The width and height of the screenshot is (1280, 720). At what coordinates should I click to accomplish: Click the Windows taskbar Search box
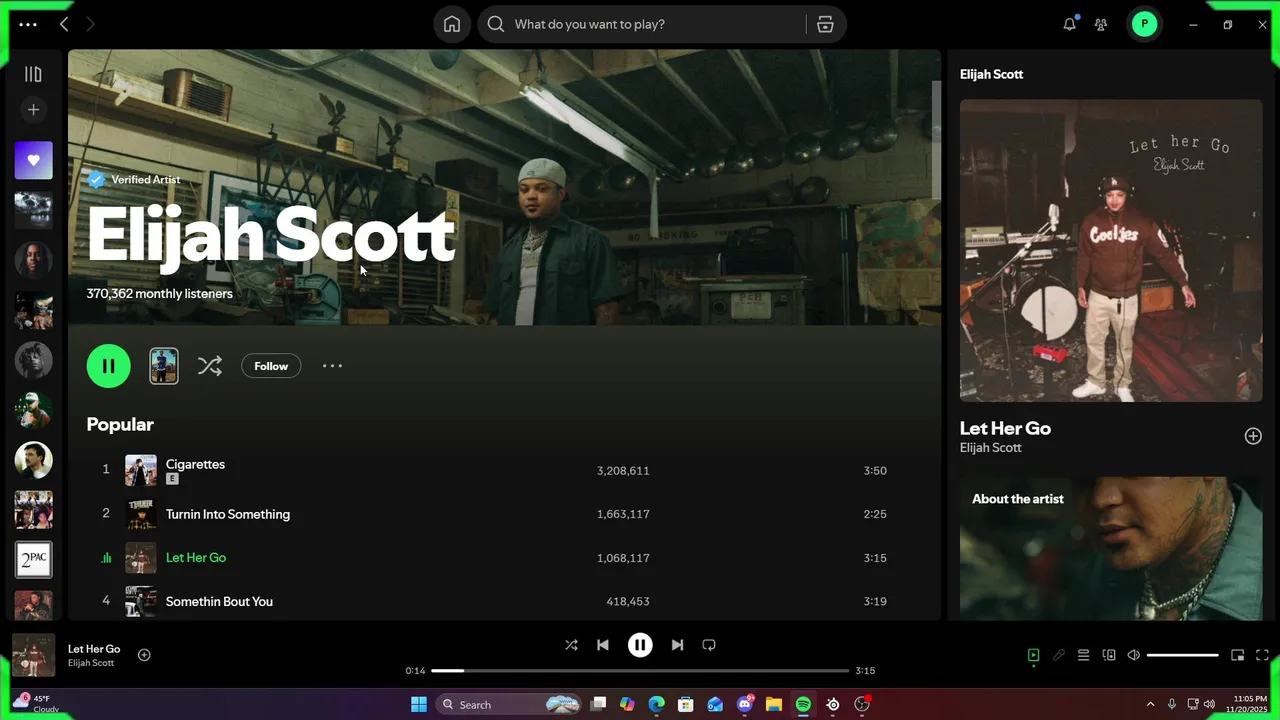tap(509, 704)
